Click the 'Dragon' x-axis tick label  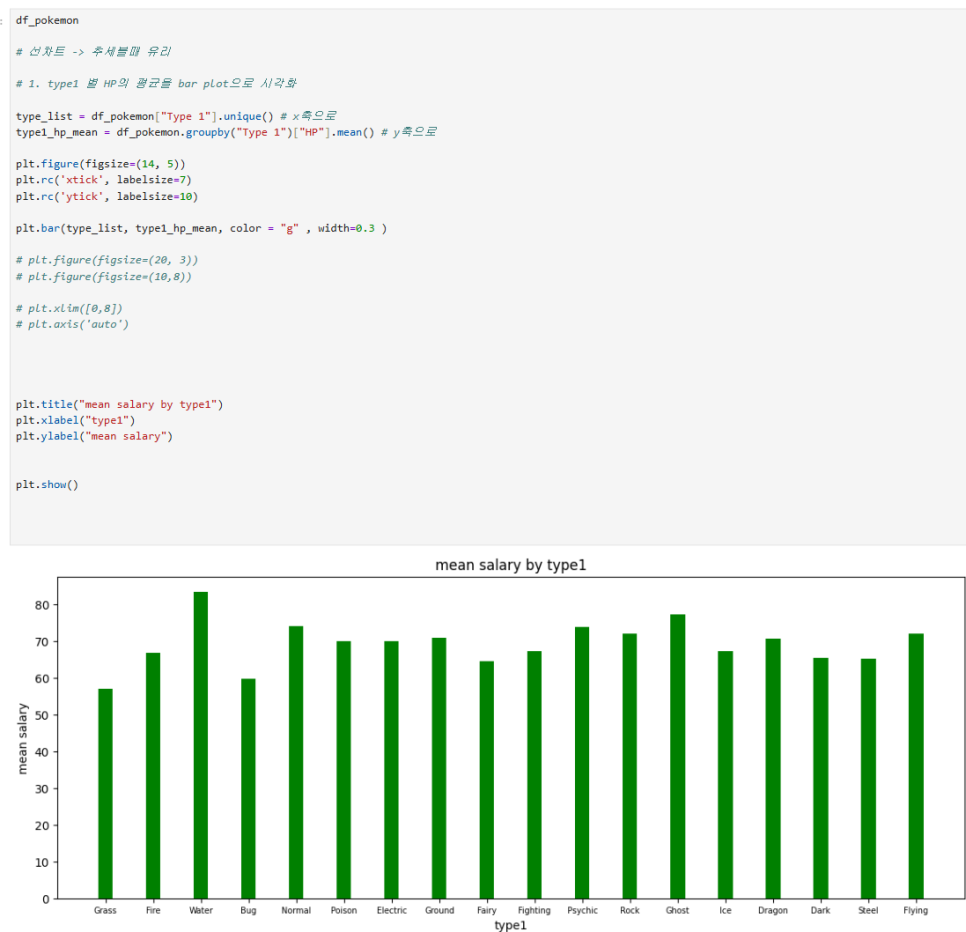click(x=773, y=910)
